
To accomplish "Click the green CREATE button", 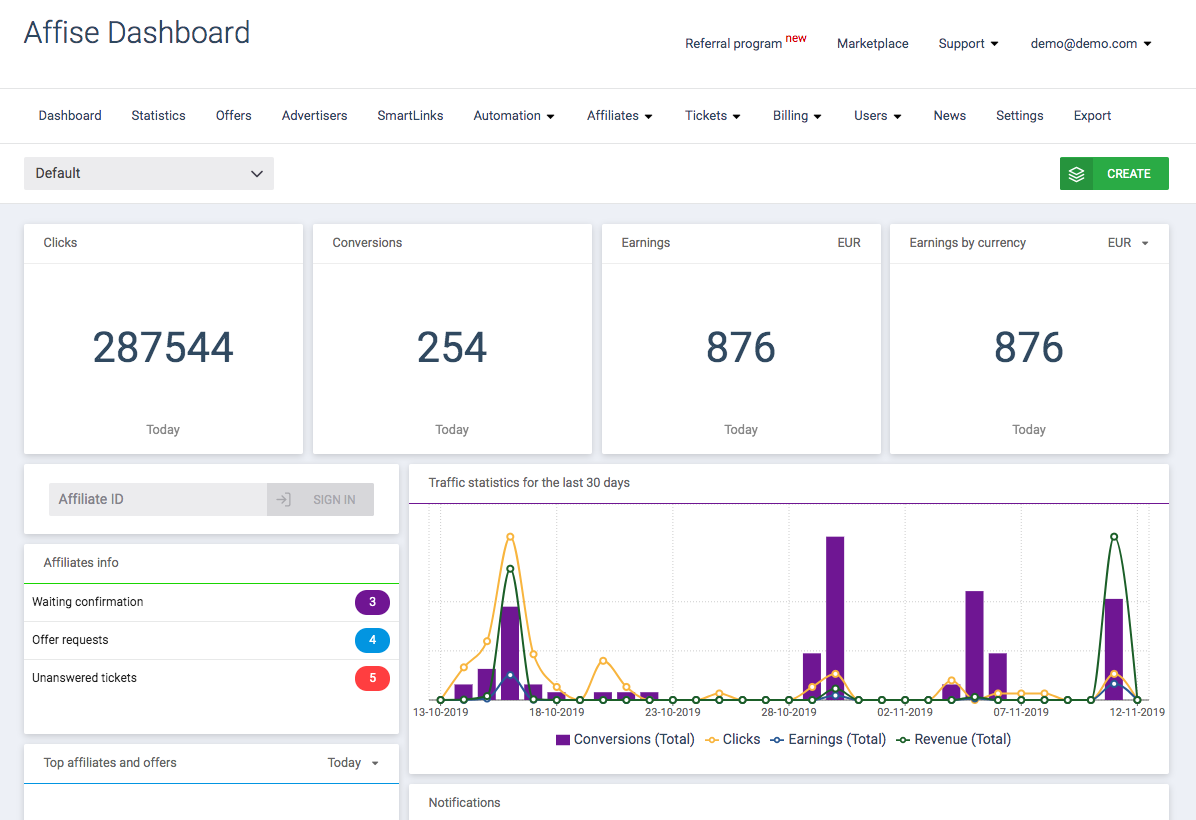I will pyautogui.click(x=1114, y=174).
